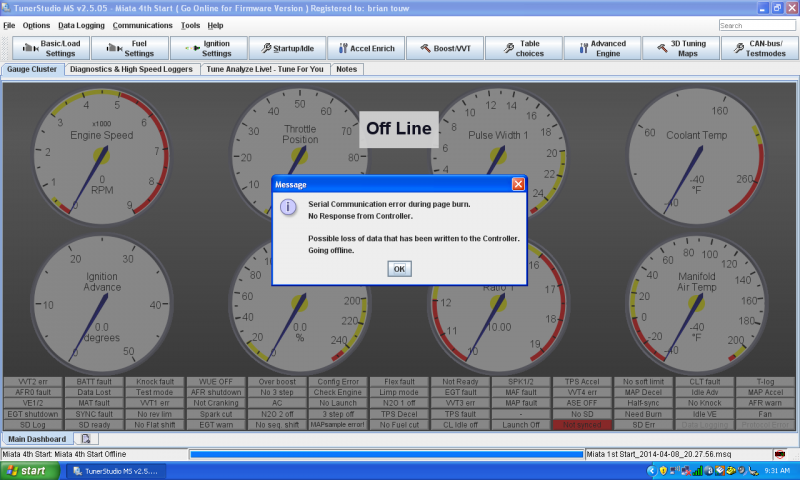The height and width of the screenshot is (480, 800).
Task: Click the 'T-log' indicator
Action: pos(765,382)
